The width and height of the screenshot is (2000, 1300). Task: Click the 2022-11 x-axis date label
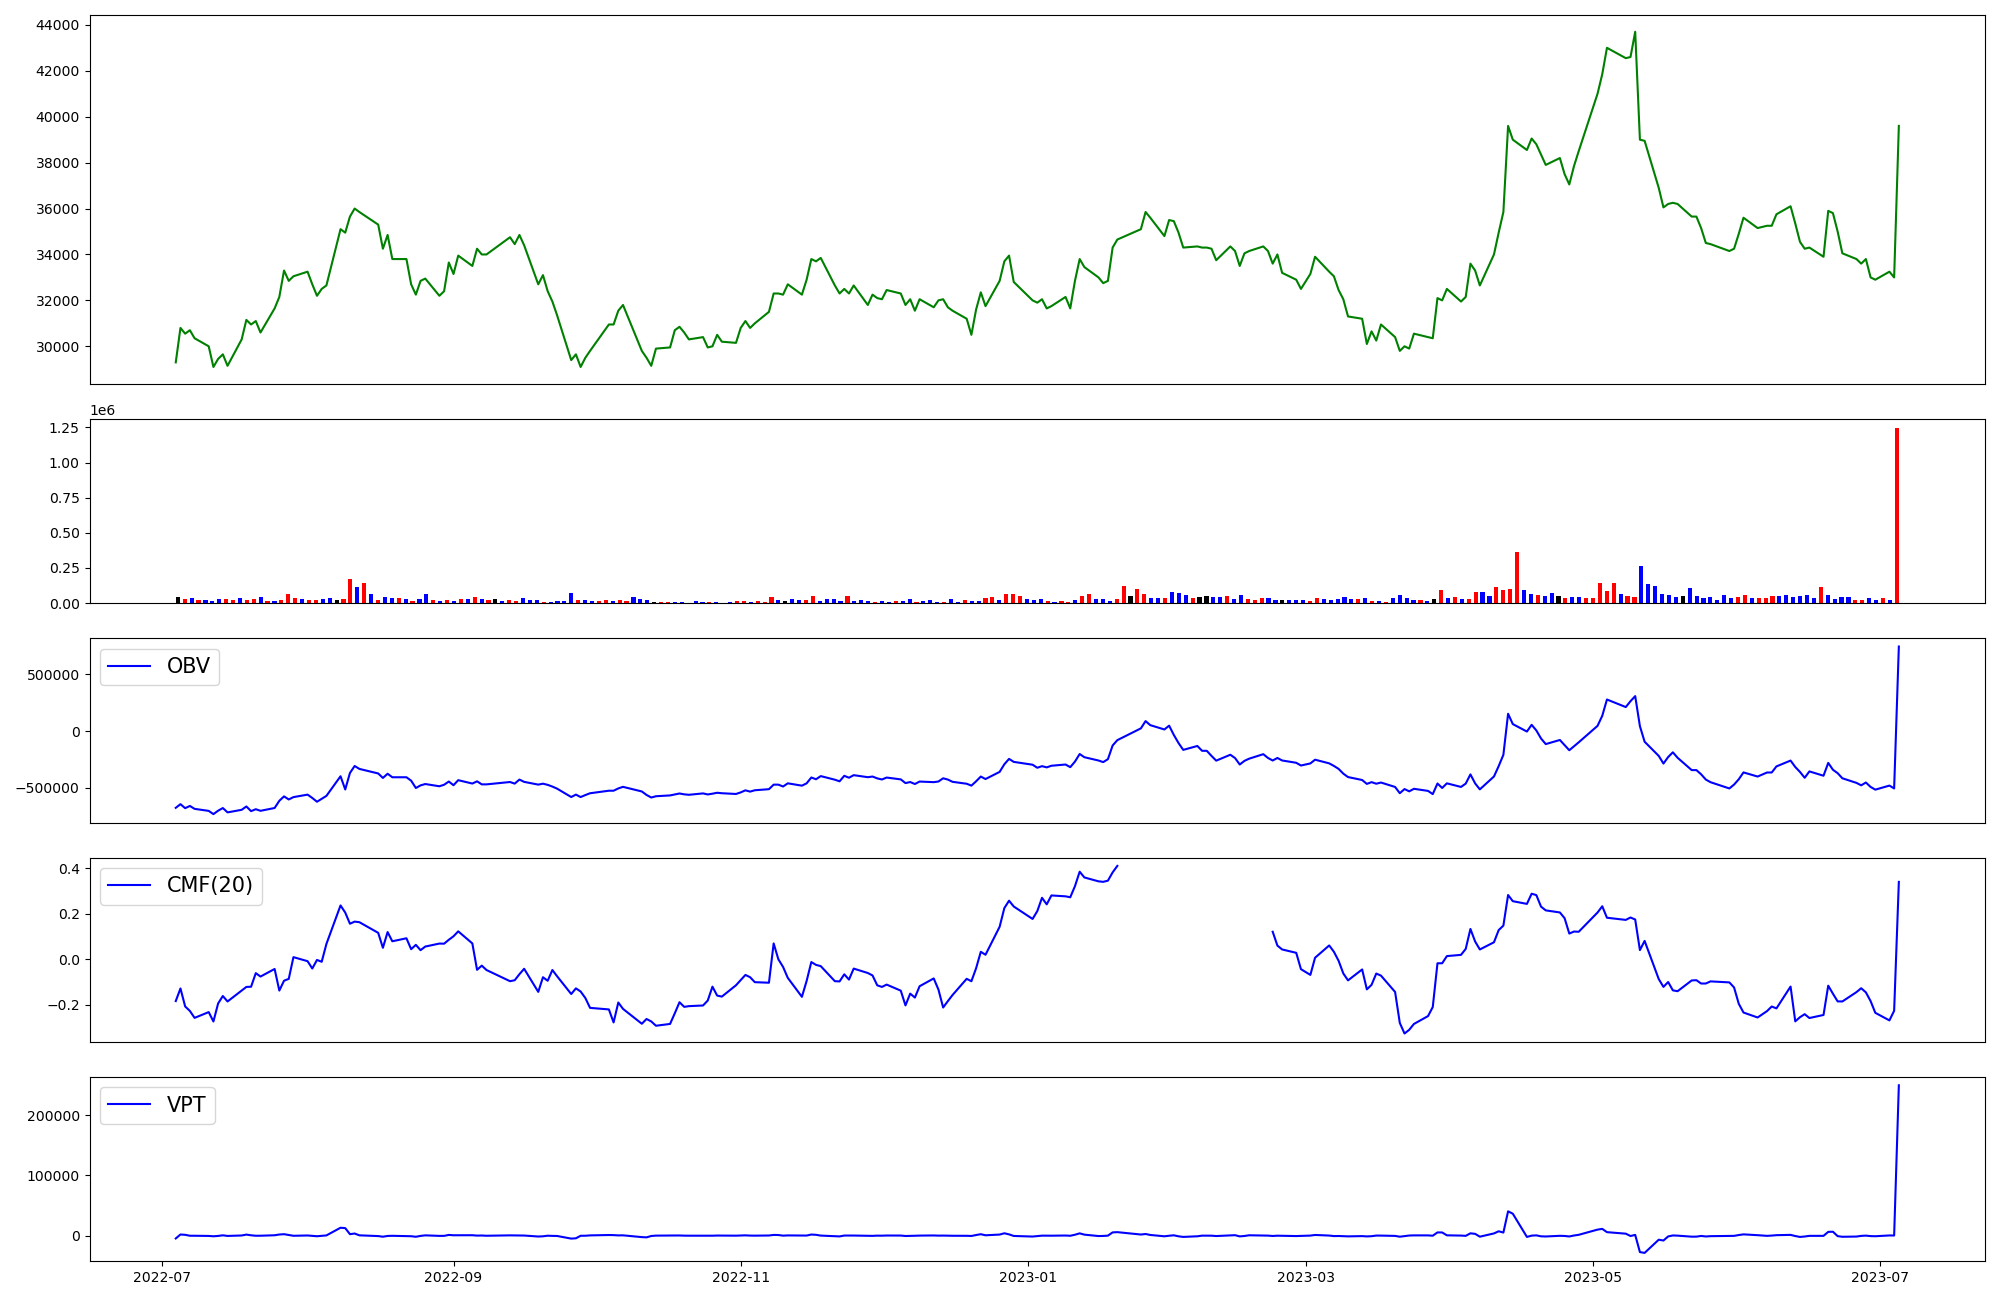point(741,1277)
